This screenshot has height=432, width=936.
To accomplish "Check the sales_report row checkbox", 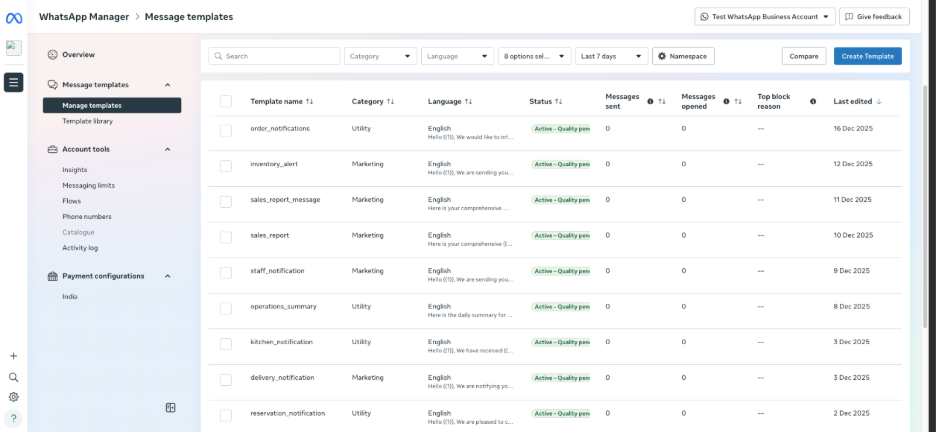I will (x=226, y=237).
